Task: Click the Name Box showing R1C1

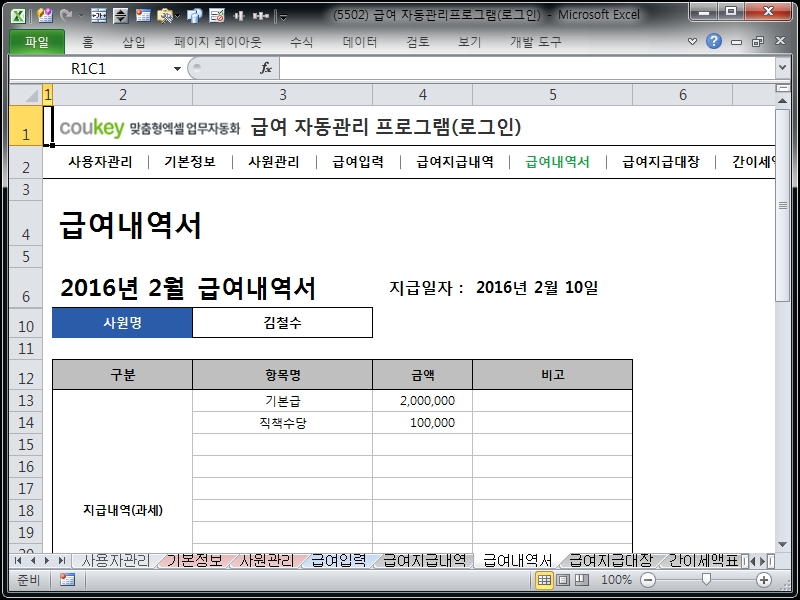Action: (x=88, y=68)
